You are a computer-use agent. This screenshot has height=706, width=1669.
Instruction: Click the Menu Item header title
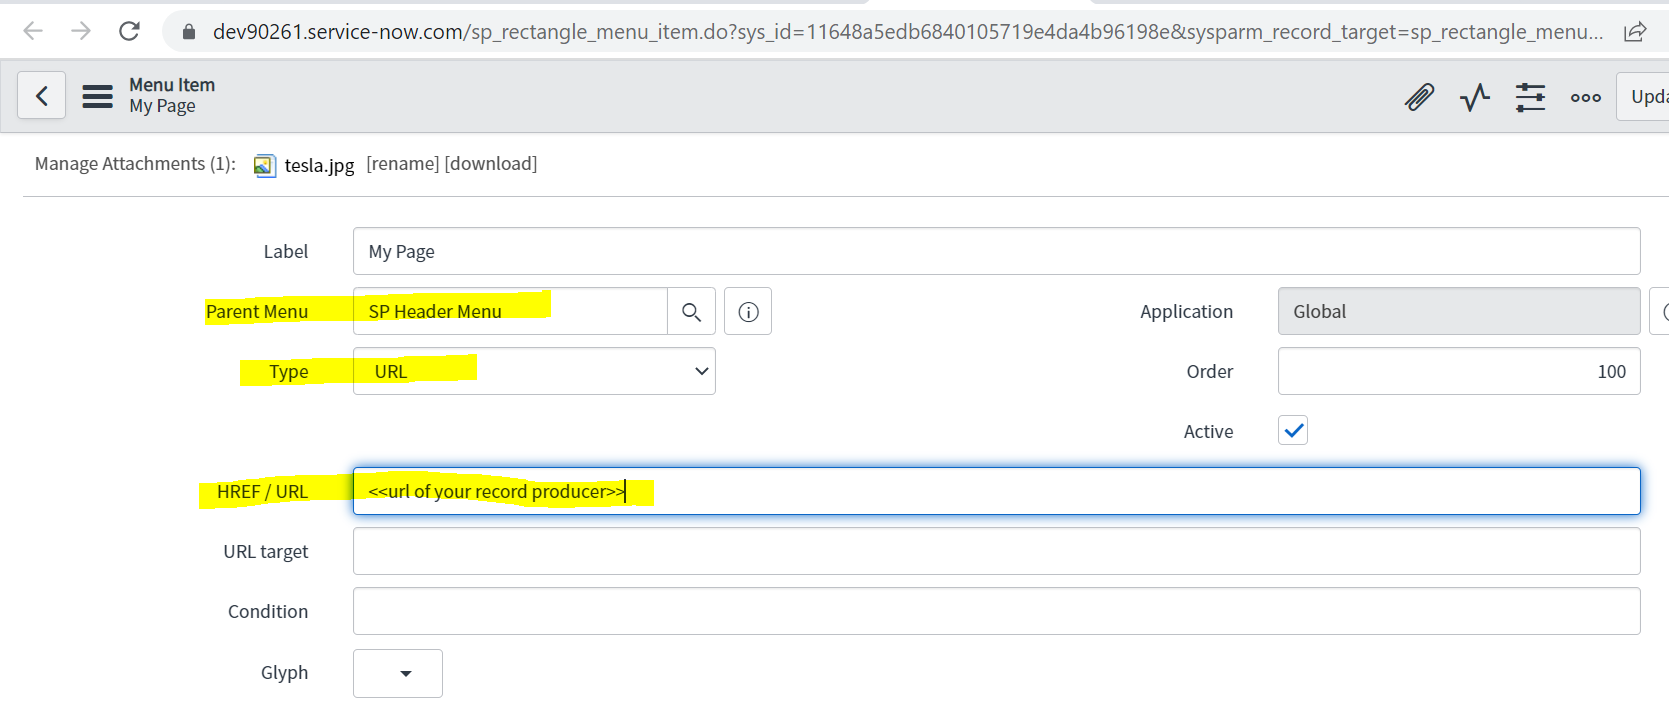172,85
